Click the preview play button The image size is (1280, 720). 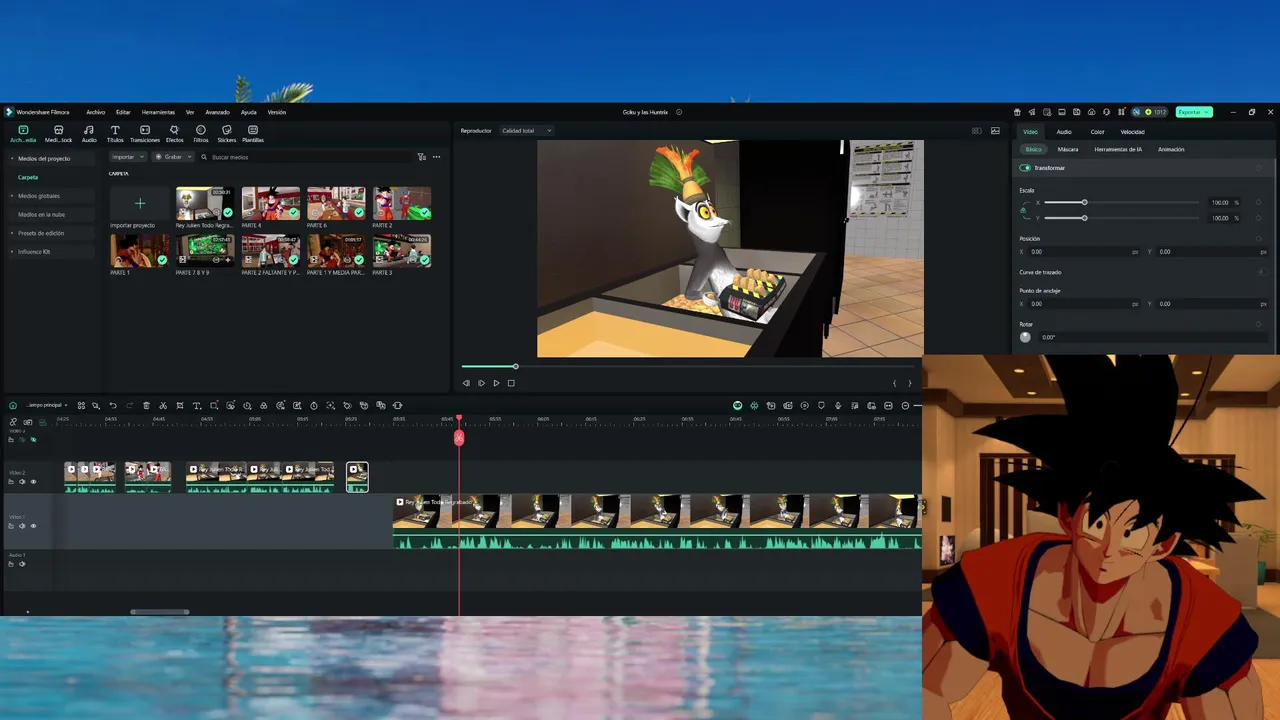(496, 383)
